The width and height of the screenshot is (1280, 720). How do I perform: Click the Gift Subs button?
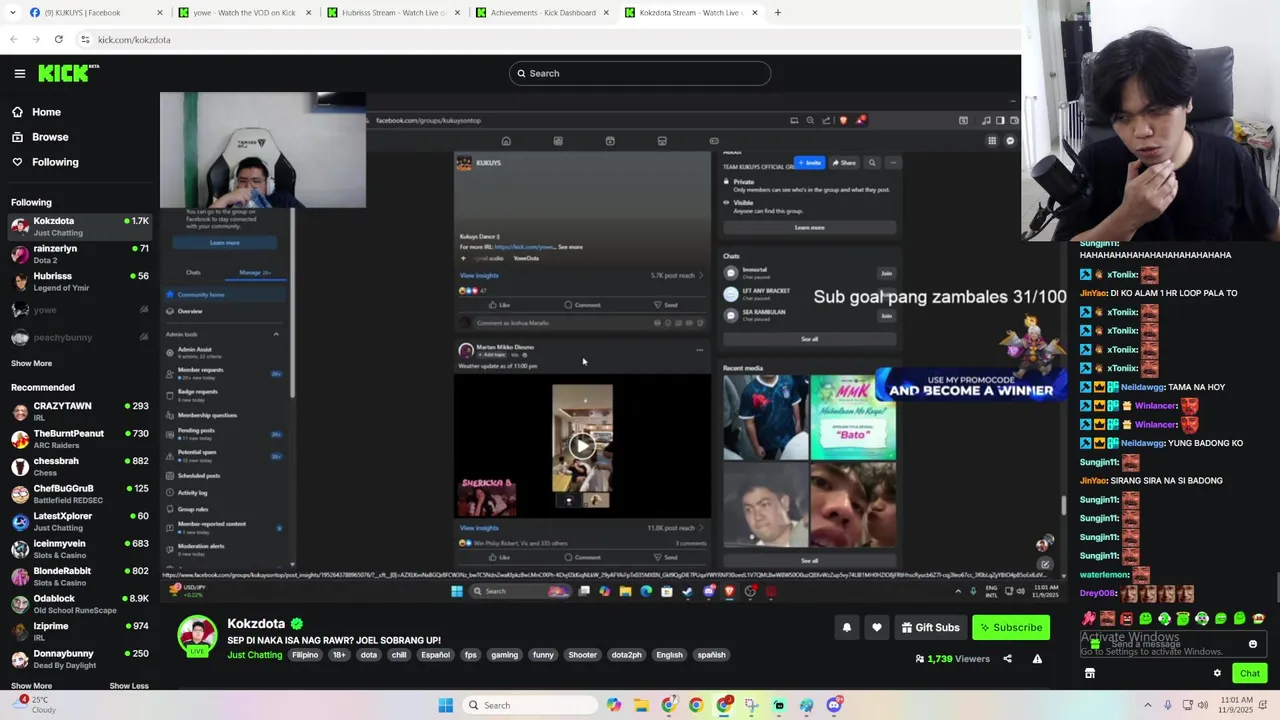pyautogui.click(x=930, y=627)
